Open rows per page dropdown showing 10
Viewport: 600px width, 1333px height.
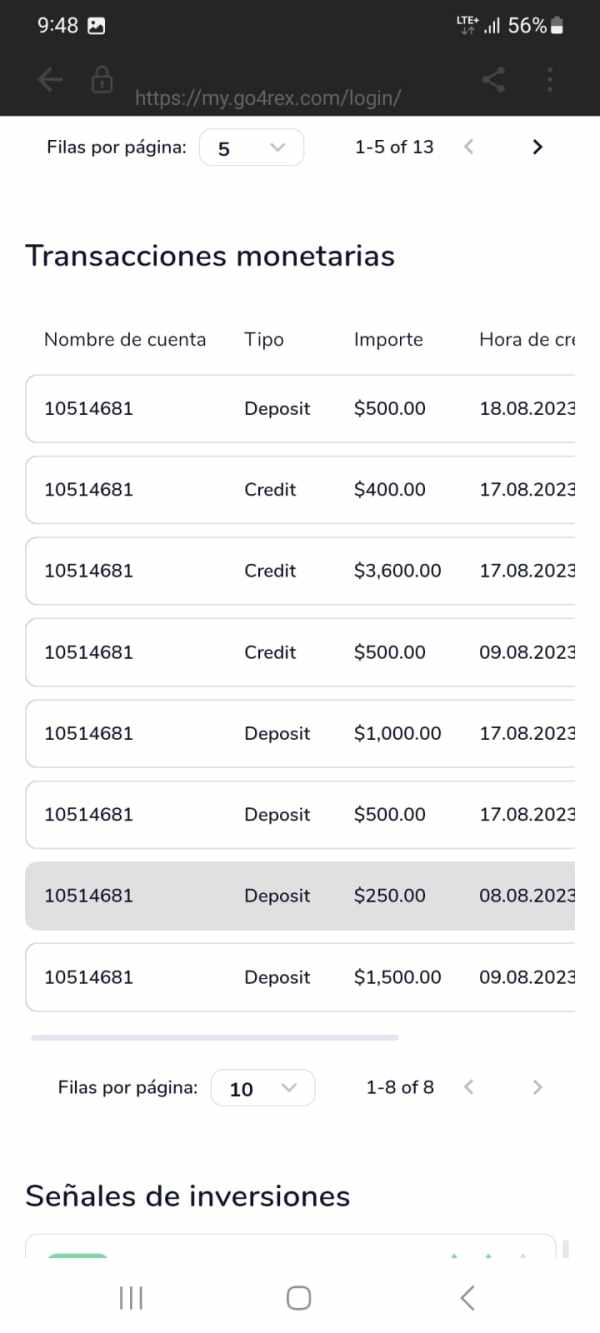[x=262, y=1088]
